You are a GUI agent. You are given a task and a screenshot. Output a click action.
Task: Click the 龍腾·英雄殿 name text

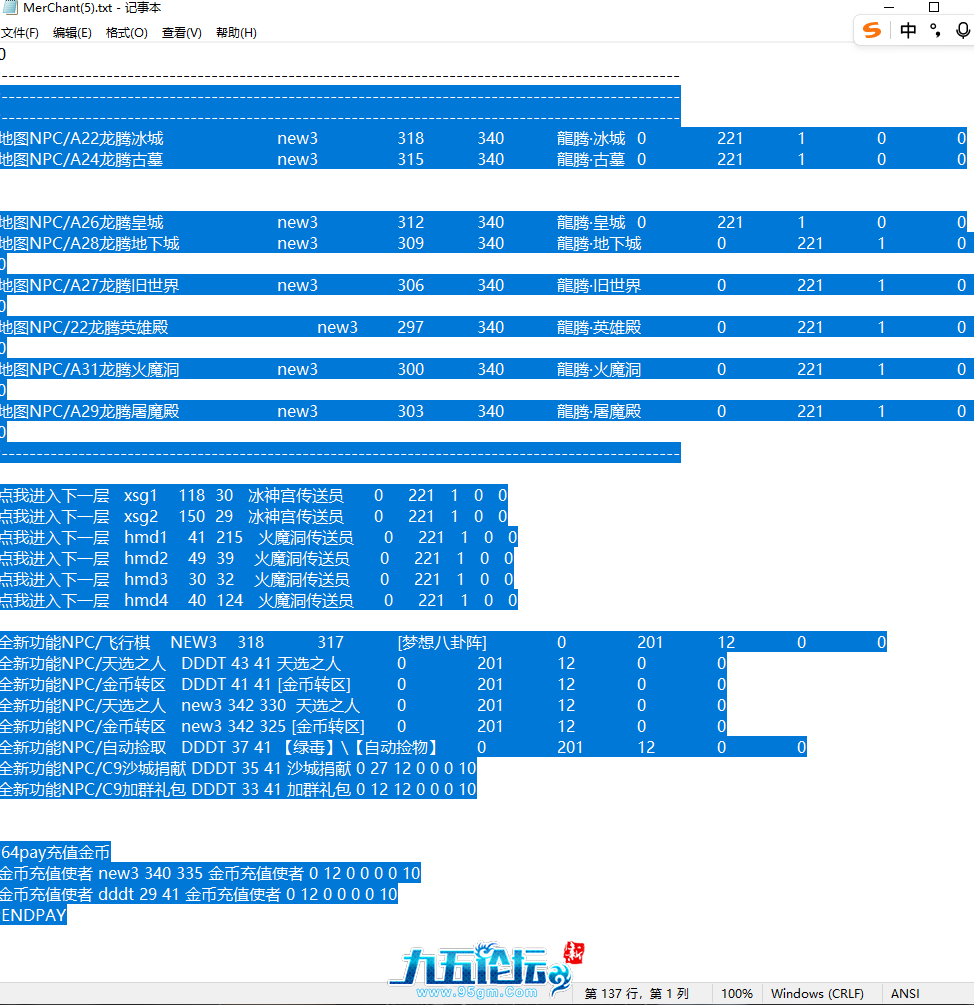click(599, 327)
